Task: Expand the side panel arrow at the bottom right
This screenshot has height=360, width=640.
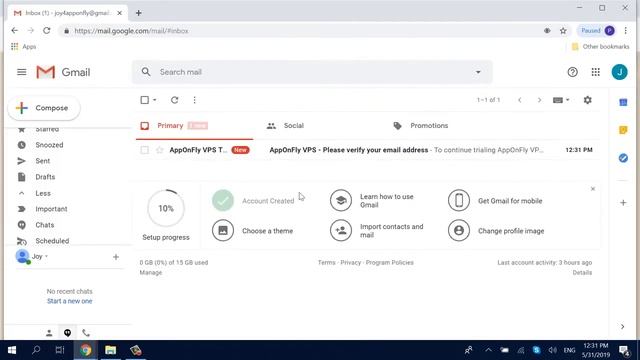Action: 622,327
